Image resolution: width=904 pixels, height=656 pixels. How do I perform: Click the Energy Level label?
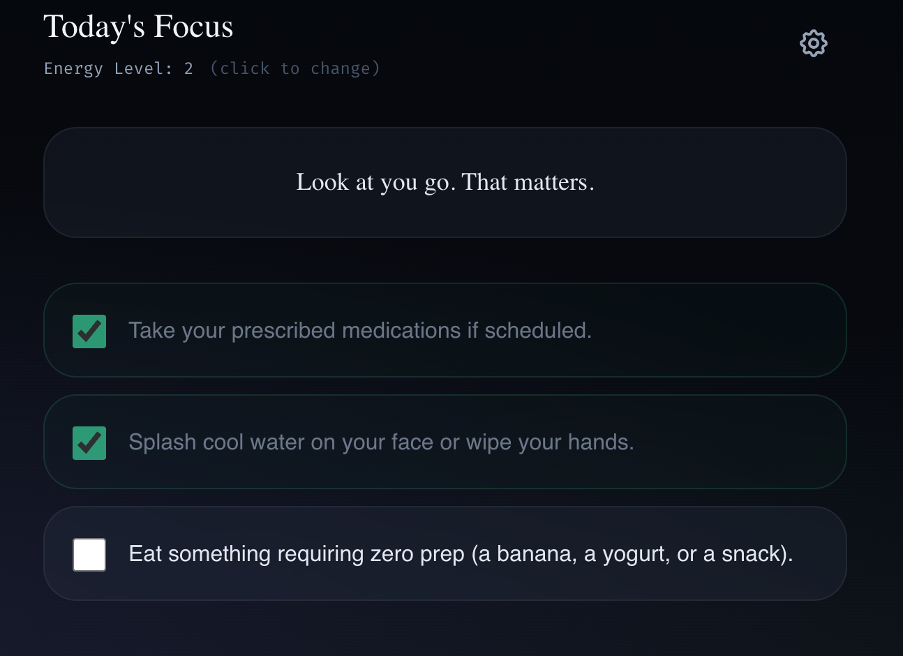(x=108, y=69)
